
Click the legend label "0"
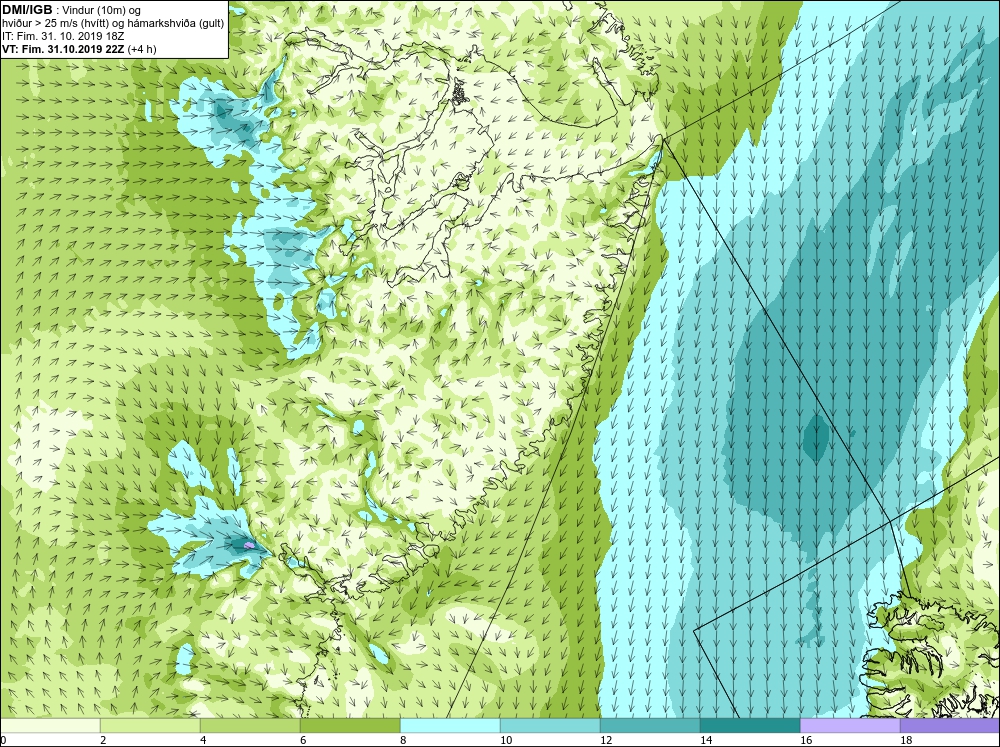pyautogui.click(x=3, y=740)
